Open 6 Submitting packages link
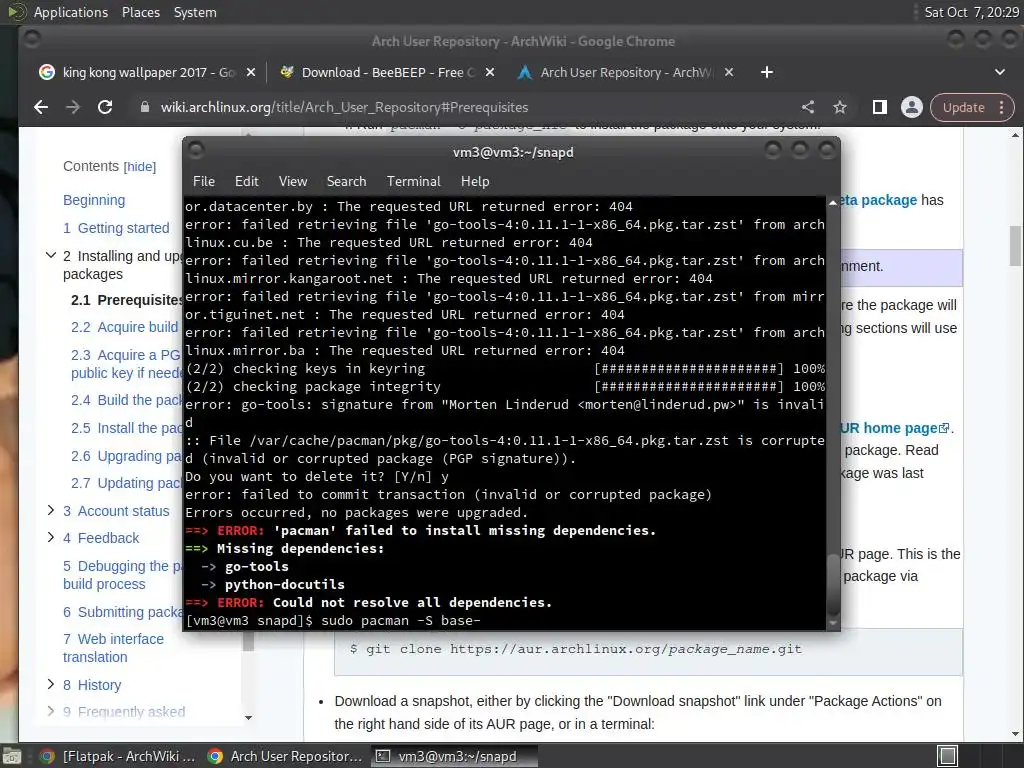 coord(122,612)
